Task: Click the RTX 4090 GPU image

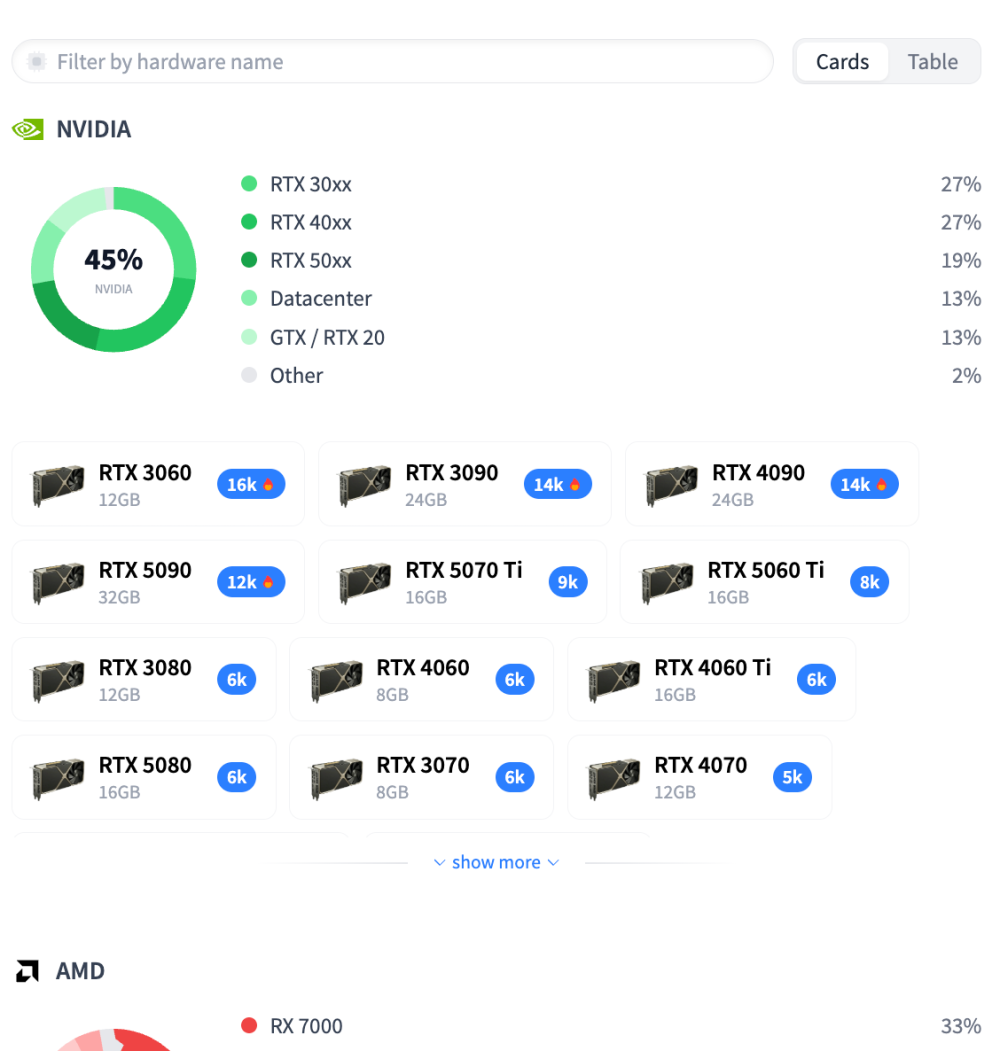Action: click(672, 485)
